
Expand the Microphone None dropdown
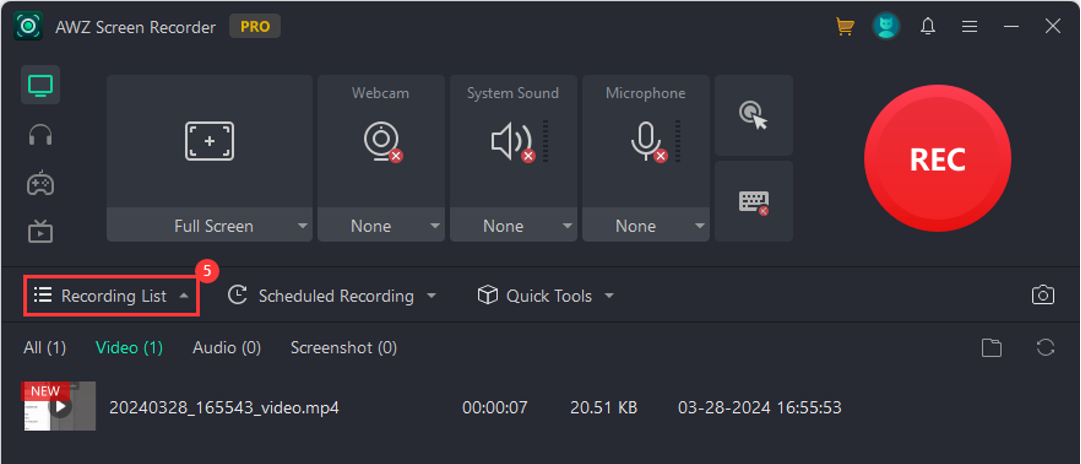(699, 226)
